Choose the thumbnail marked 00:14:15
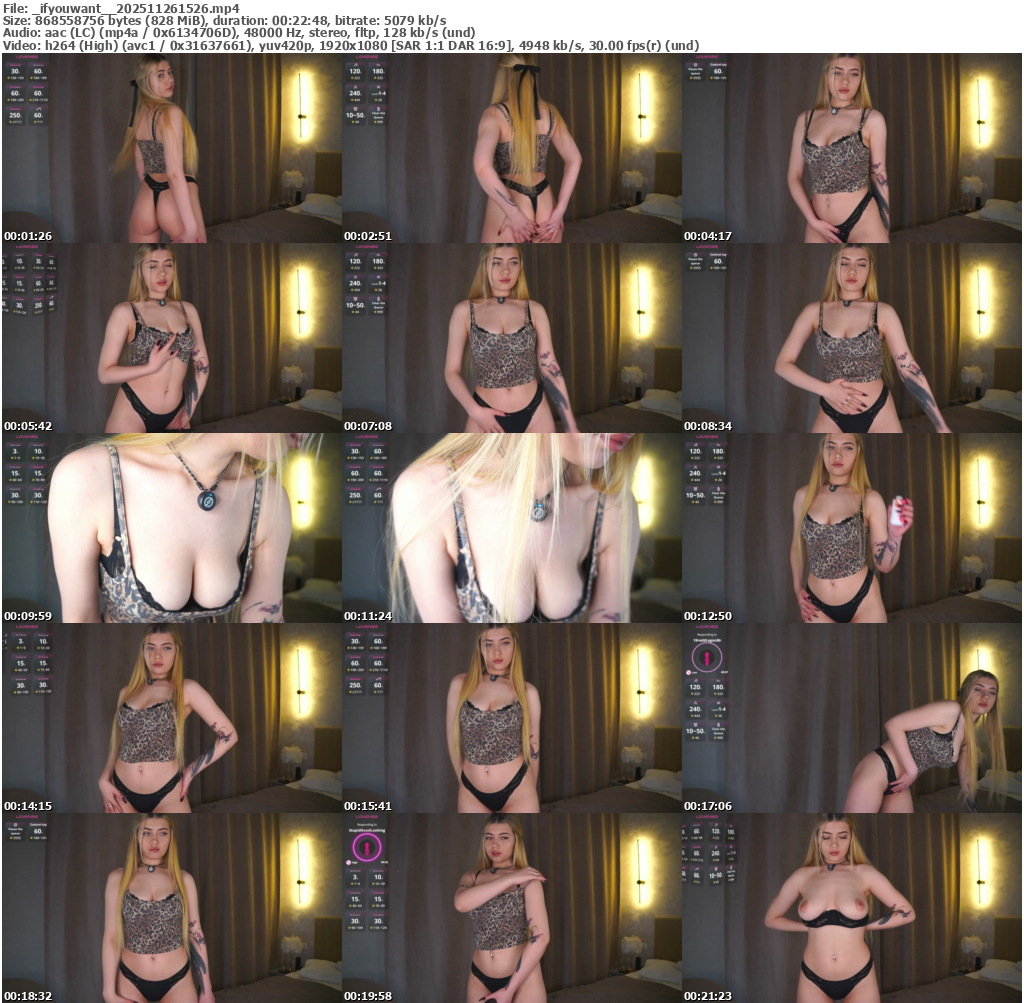The image size is (1024, 1003). pyautogui.click(x=172, y=718)
